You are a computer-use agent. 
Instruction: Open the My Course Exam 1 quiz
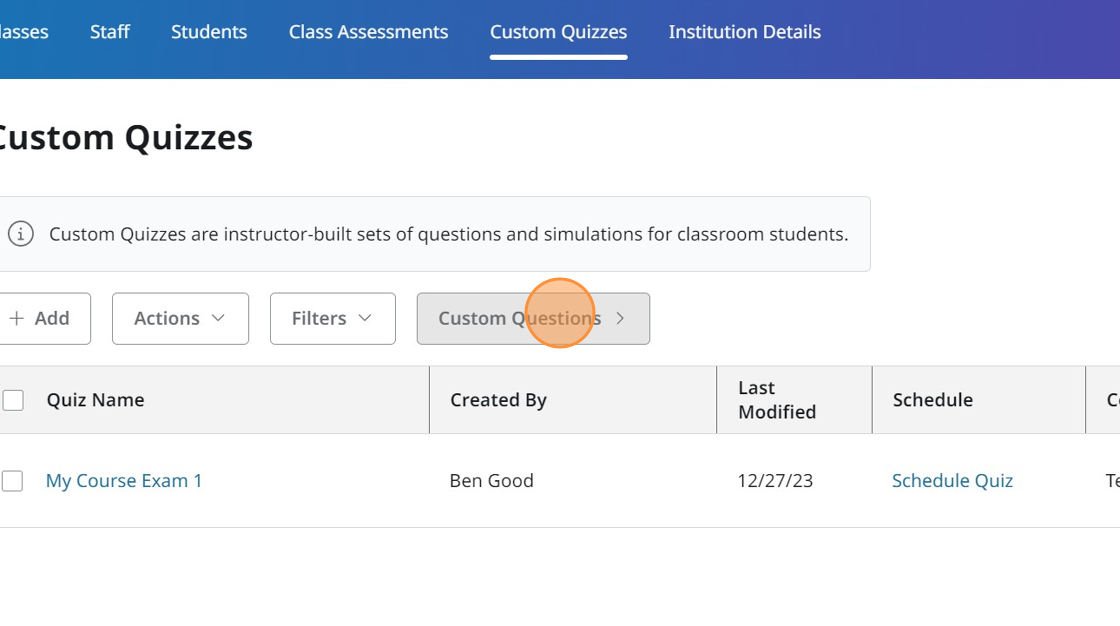pos(124,481)
